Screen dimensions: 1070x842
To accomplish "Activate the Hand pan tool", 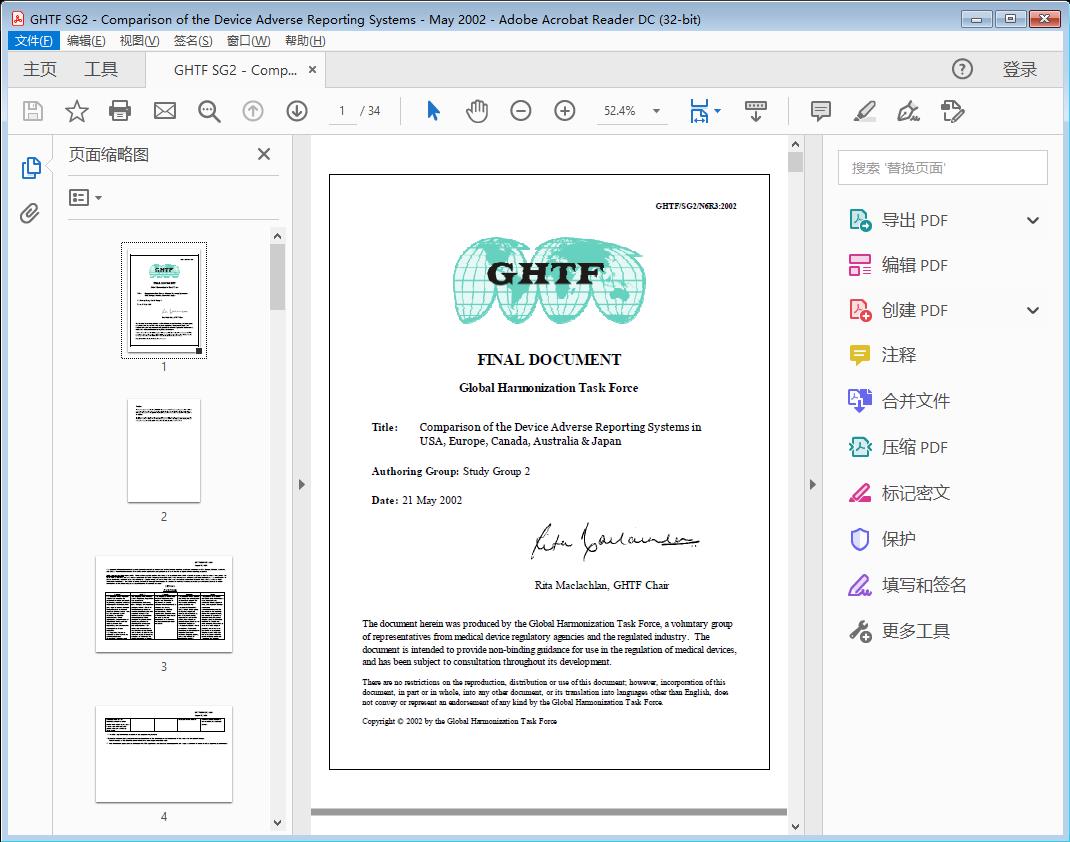I will pyautogui.click(x=477, y=111).
